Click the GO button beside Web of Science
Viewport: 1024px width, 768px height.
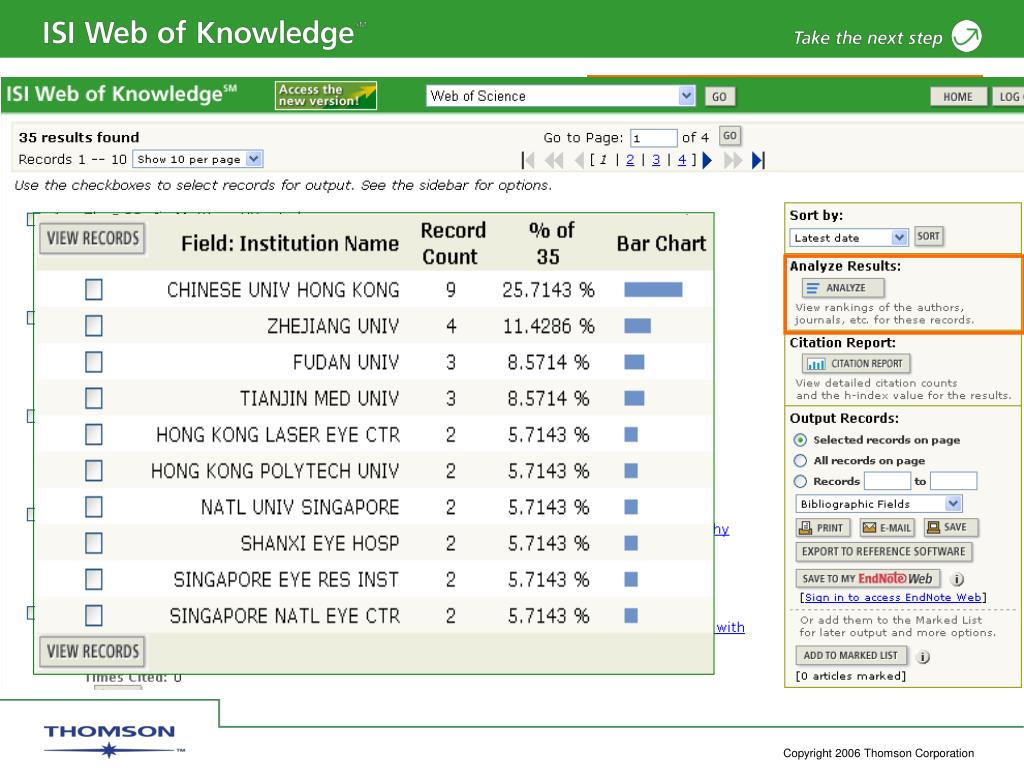[720, 97]
